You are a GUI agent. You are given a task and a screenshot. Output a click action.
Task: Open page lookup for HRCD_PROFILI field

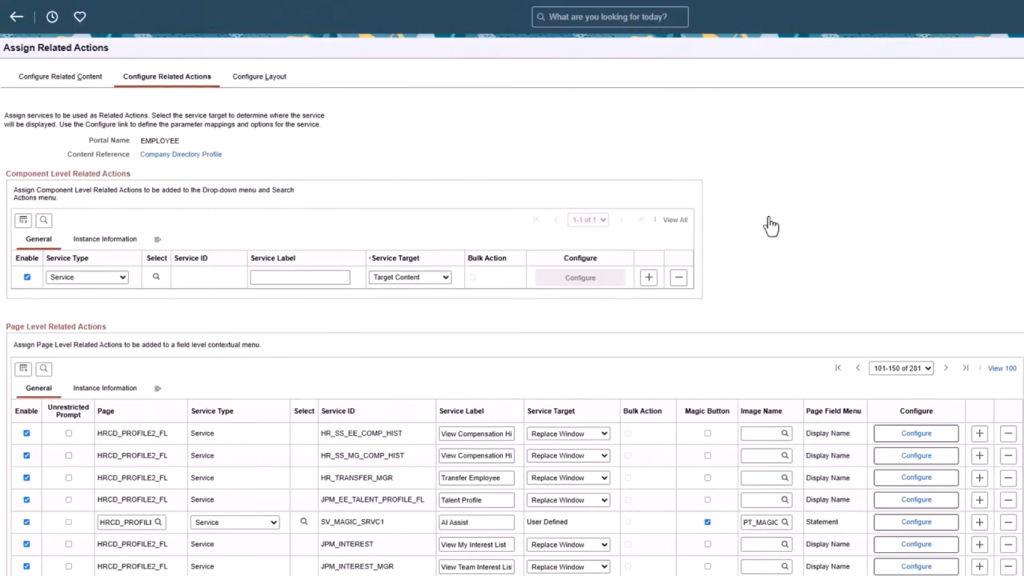coord(158,522)
